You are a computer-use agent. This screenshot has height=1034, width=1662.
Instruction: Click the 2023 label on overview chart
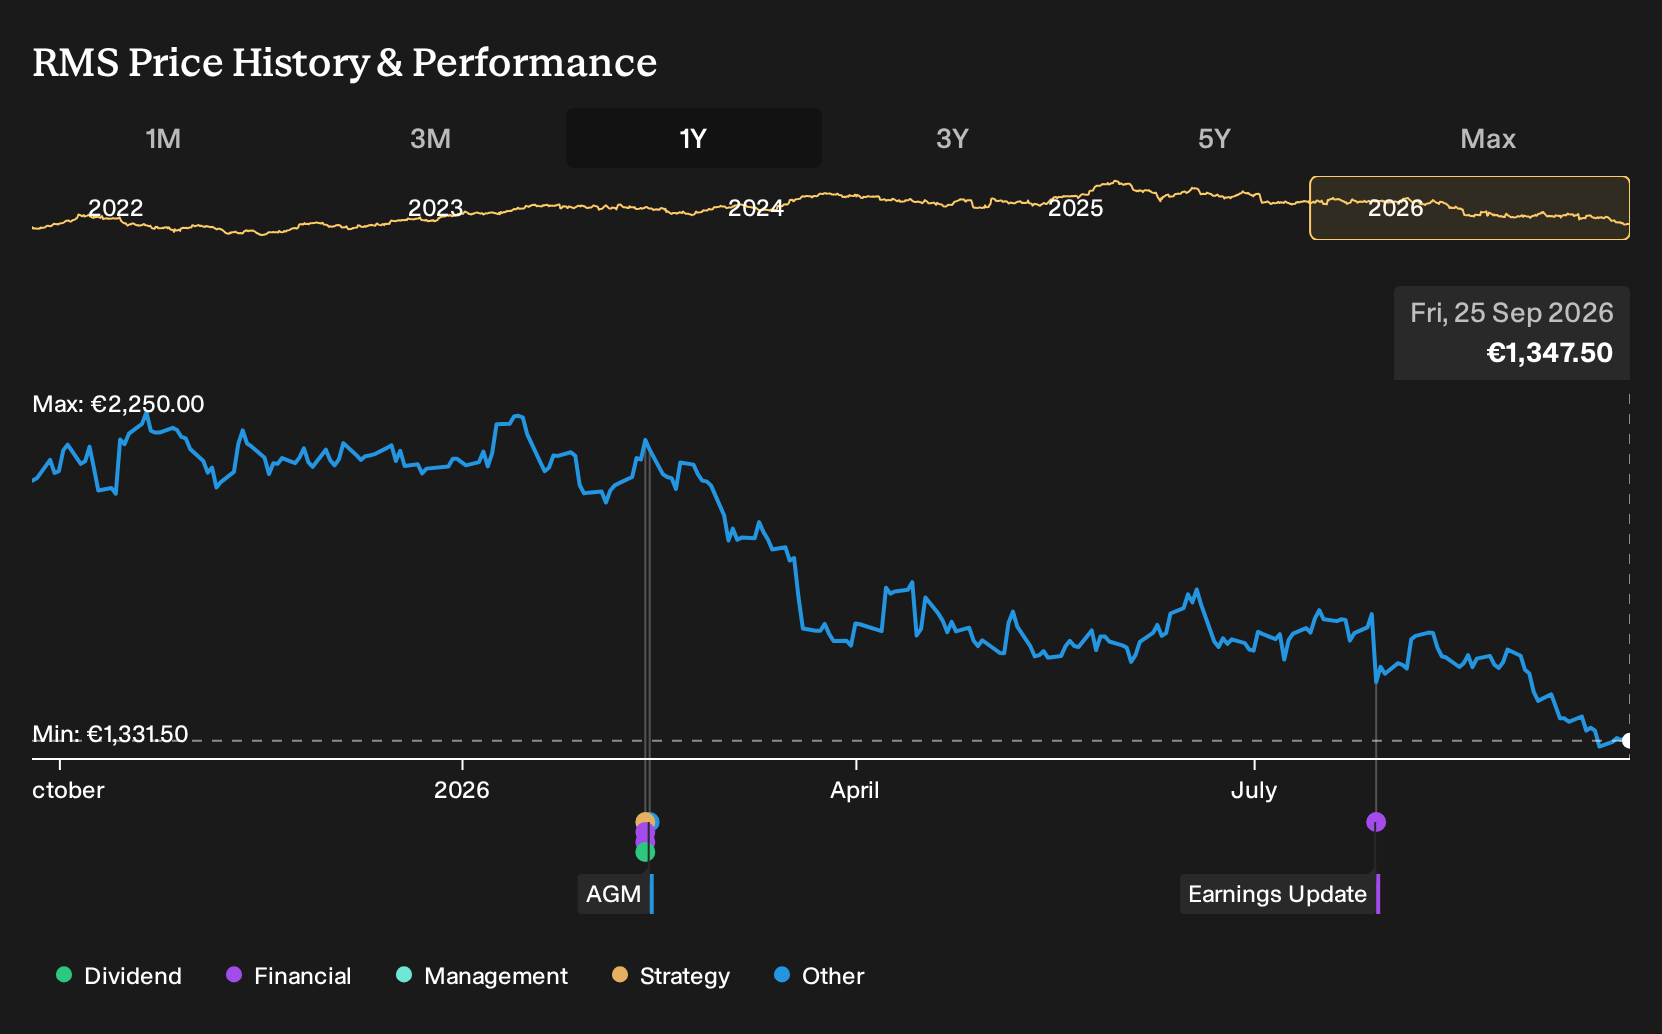pos(436,208)
